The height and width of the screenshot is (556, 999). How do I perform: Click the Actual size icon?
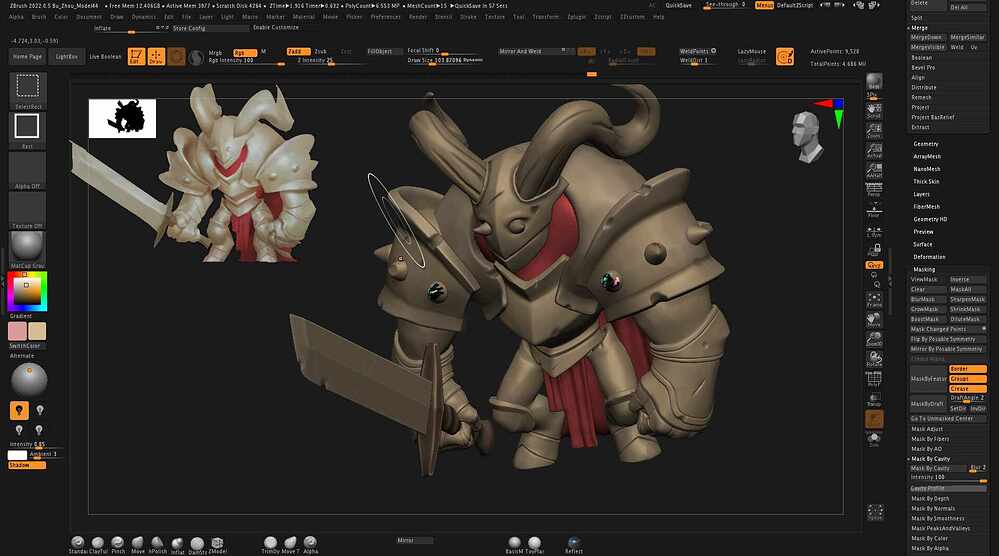(874, 151)
